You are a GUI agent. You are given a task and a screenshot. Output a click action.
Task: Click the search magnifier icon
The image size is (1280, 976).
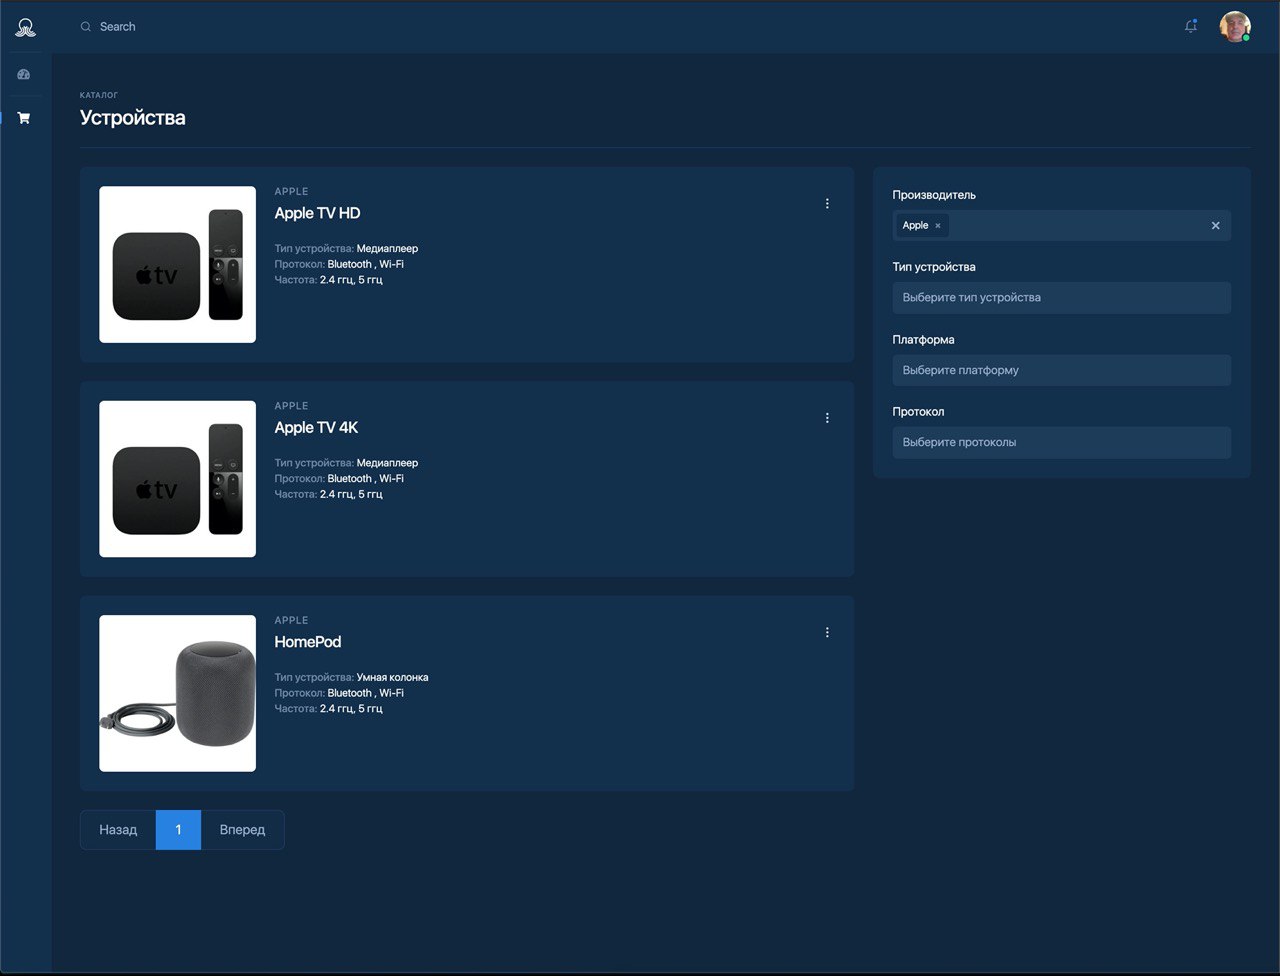86,27
